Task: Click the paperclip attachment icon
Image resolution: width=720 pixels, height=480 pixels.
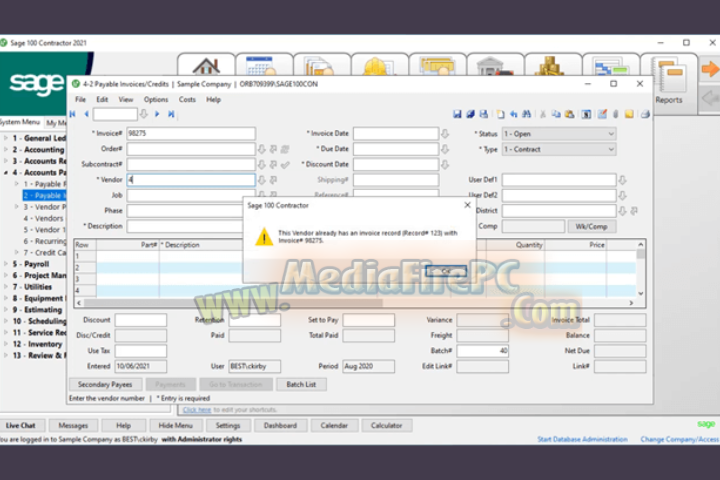Action: [x=616, y=114]
